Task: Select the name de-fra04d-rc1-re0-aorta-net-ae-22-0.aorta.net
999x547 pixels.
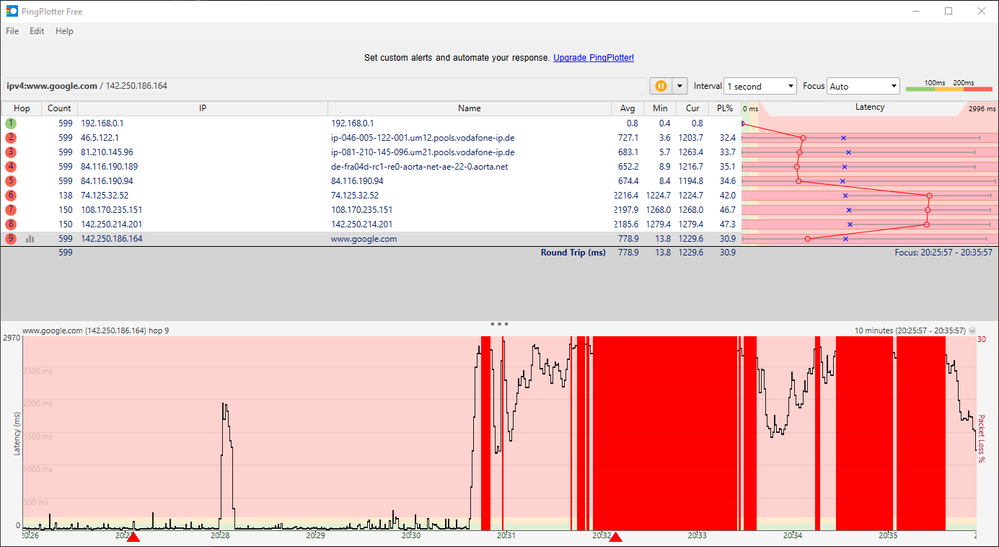Action: [419, 166]
